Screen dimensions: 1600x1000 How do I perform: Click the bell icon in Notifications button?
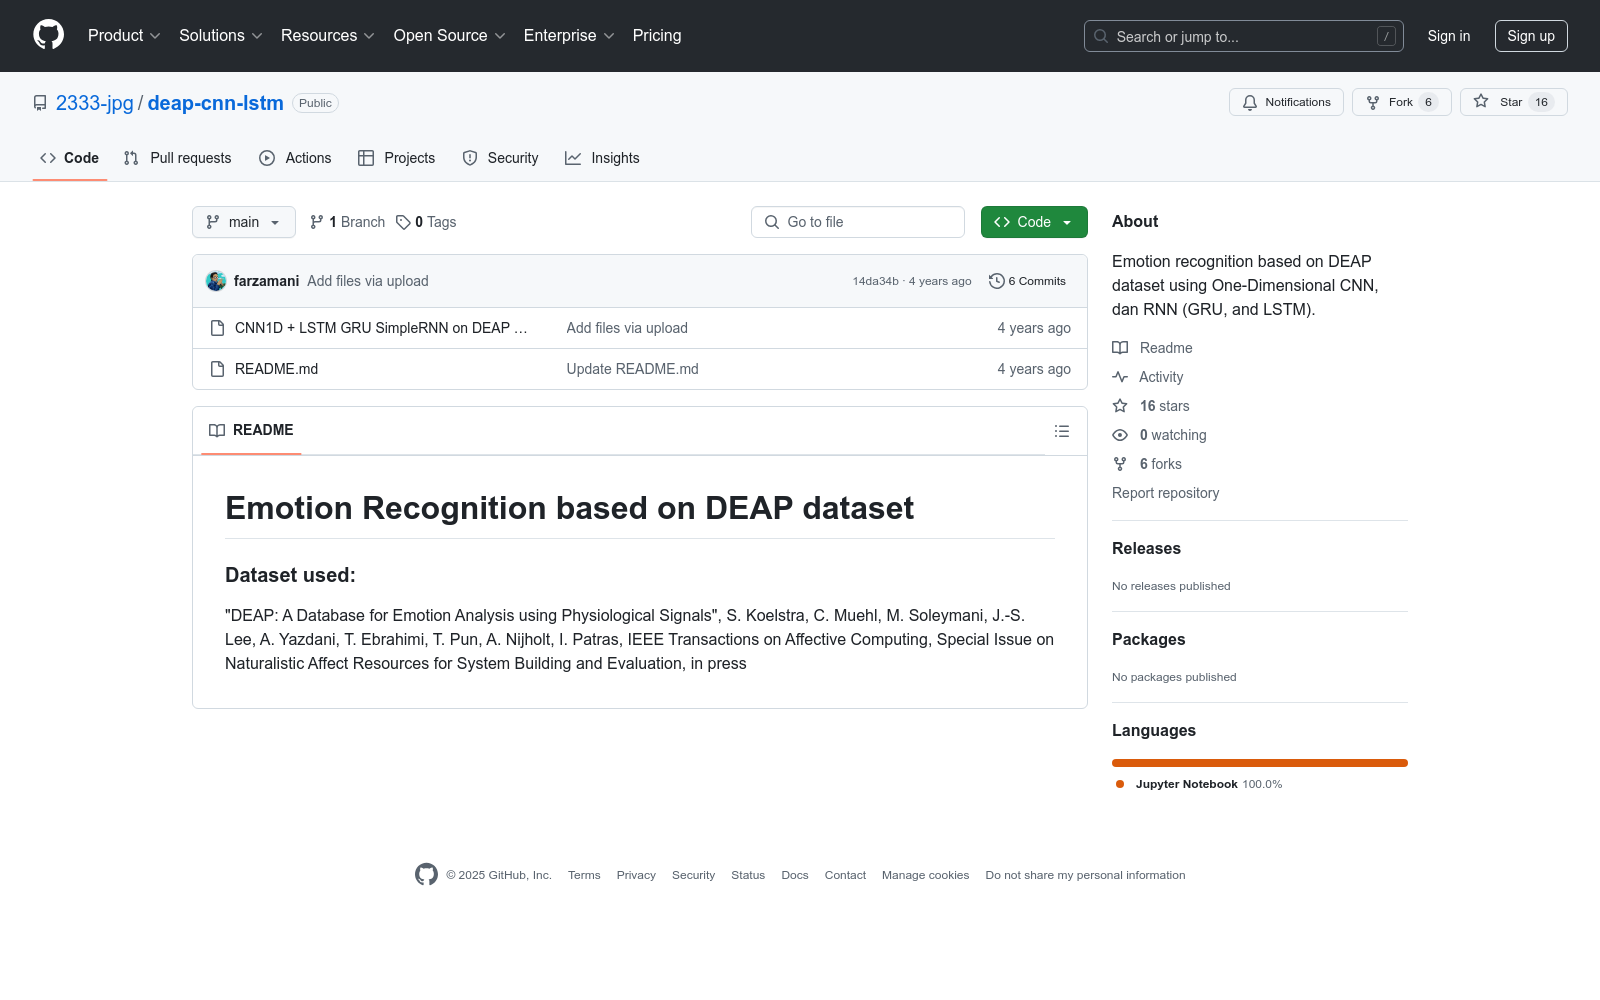coord(1250,102)
